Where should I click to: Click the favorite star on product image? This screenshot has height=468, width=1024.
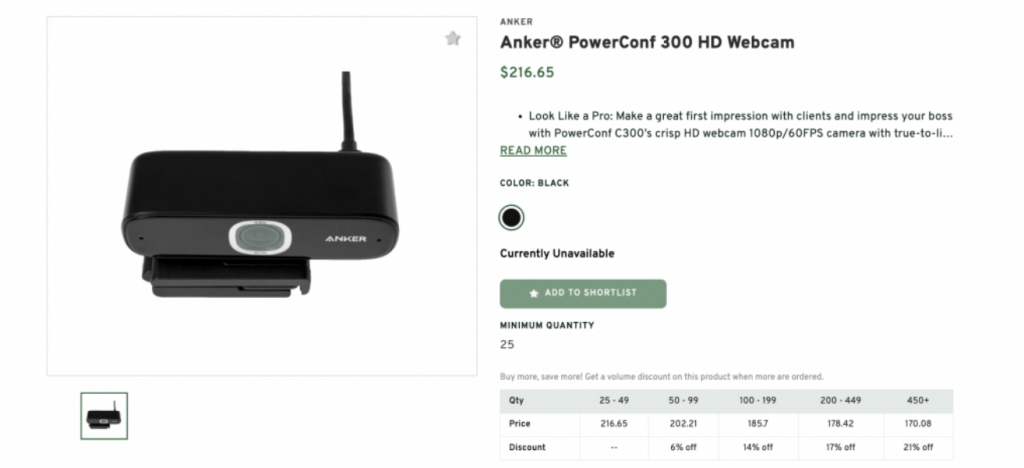(x=453, y=39)
